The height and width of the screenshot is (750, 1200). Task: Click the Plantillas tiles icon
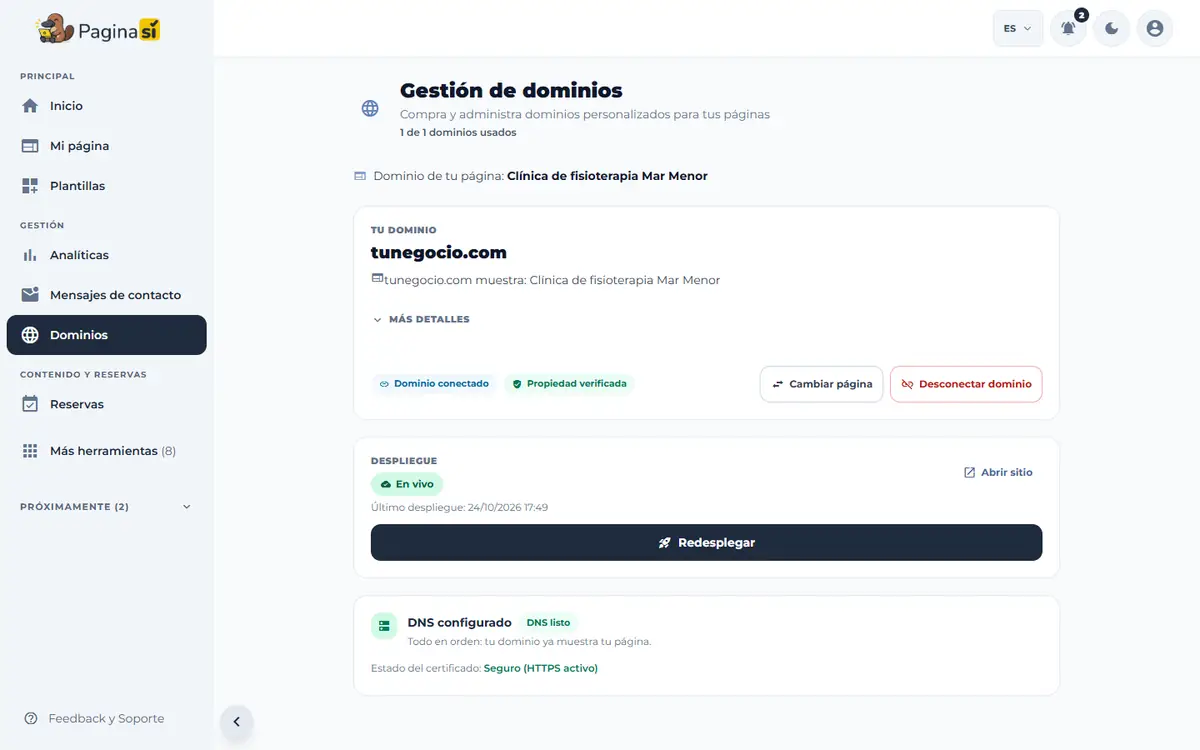(x=30, y=186)
